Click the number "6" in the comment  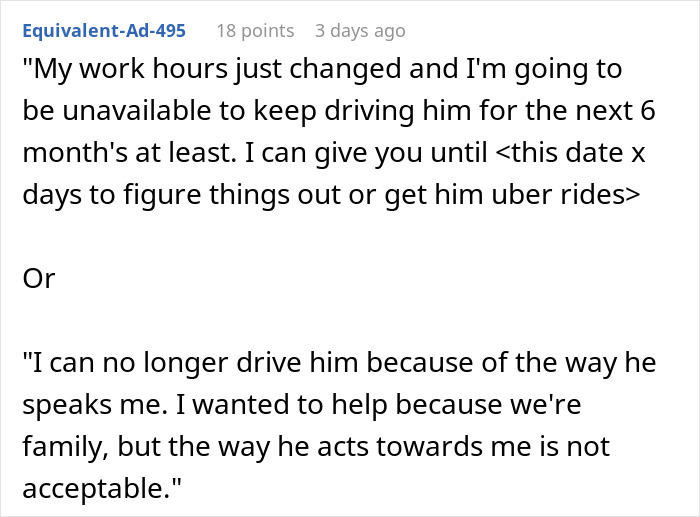pyautogui.click(x=646, y=111)
